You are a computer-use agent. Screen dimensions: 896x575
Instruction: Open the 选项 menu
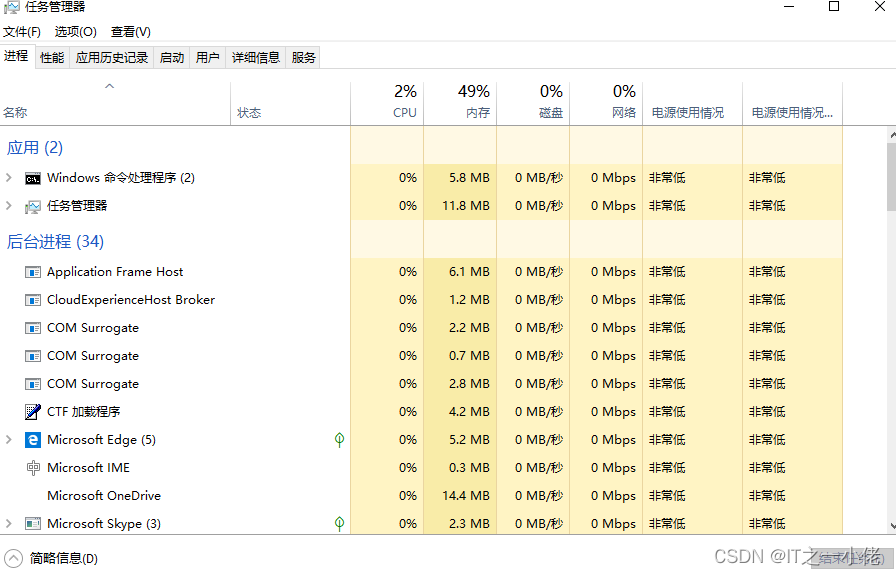[x=76, y=32]
